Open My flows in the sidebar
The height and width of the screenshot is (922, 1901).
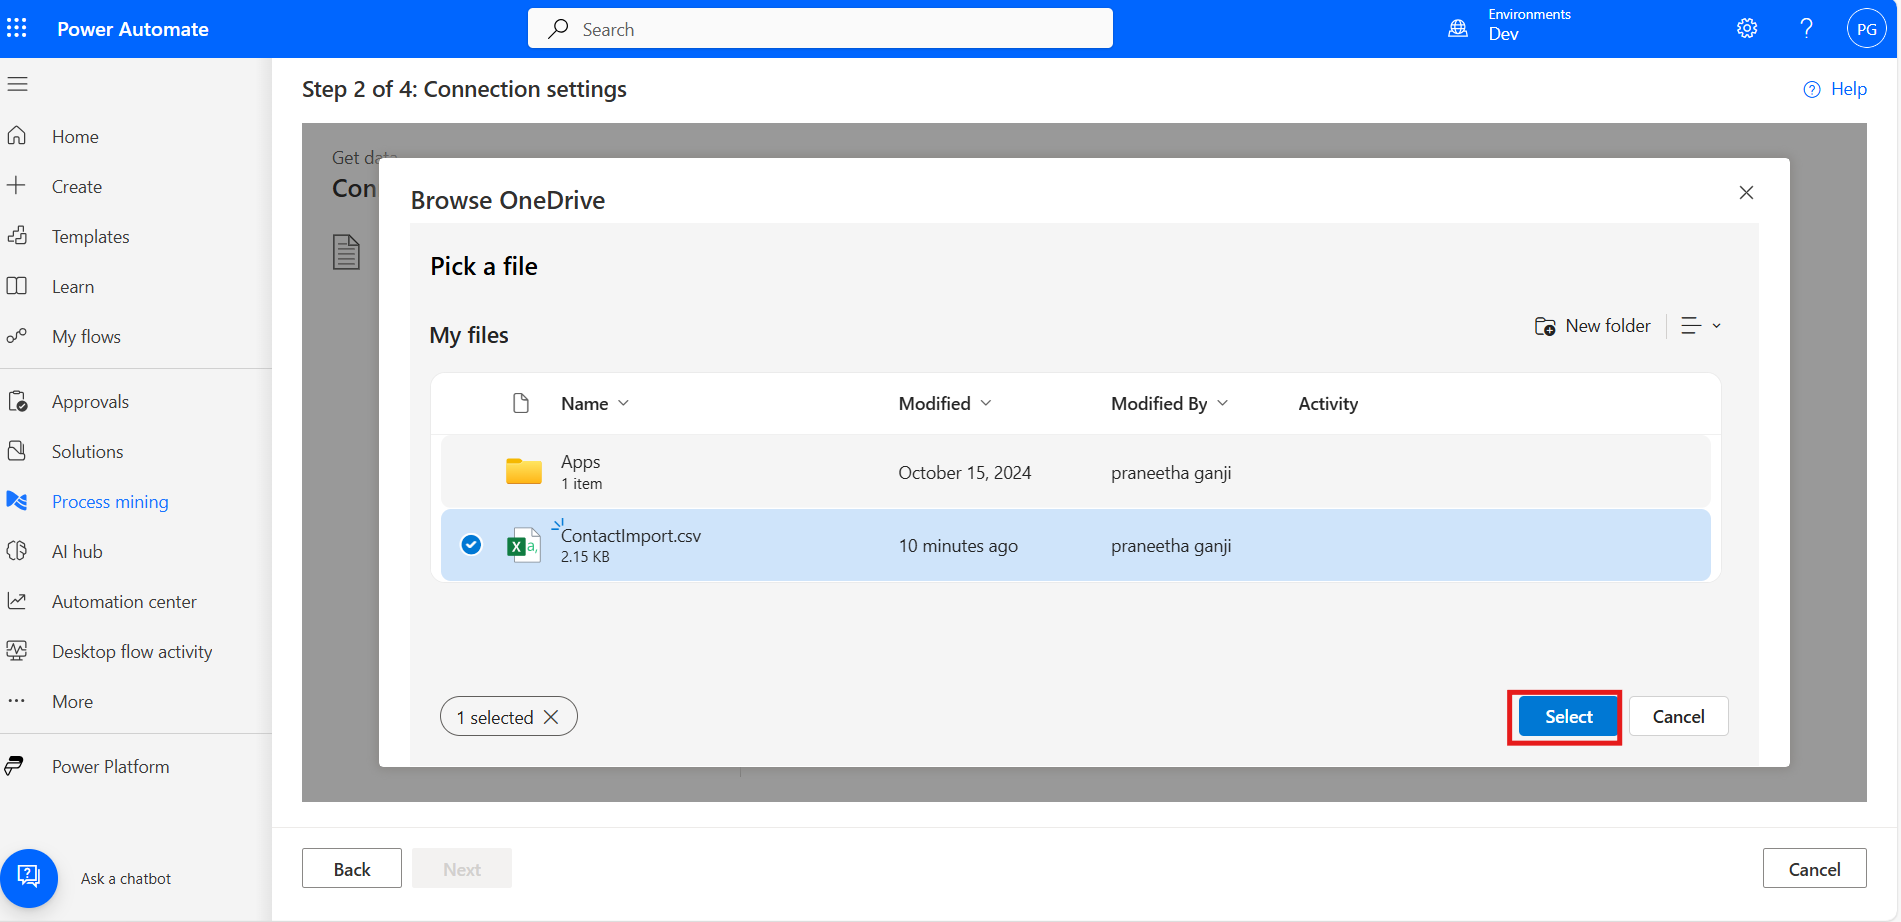(x=86, y=336)
